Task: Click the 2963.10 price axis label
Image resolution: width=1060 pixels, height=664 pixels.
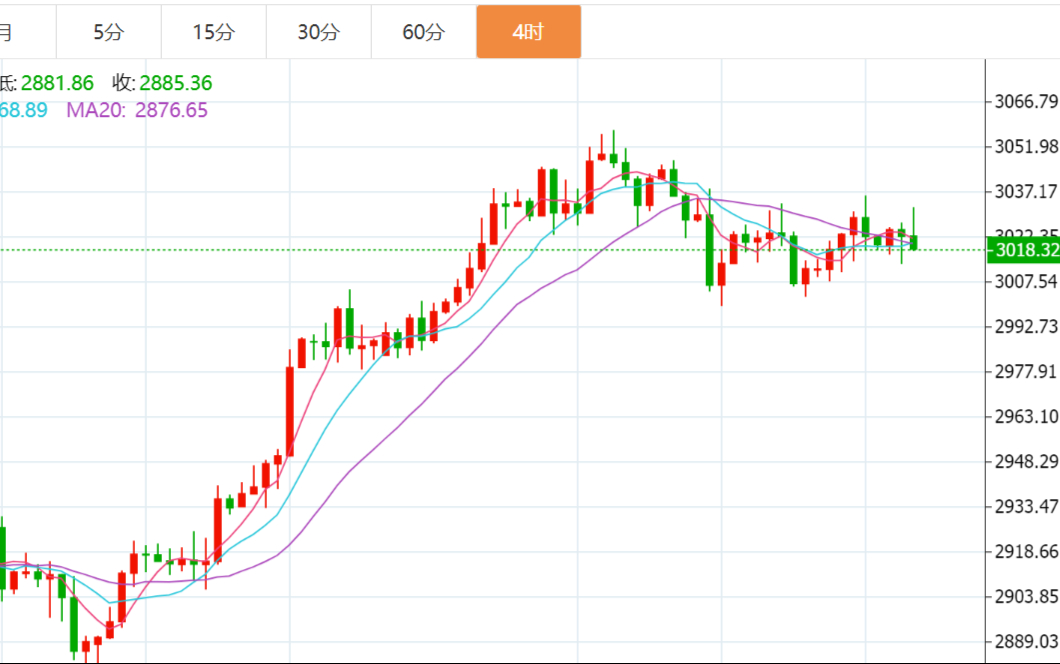Action: click(1026, 417)
